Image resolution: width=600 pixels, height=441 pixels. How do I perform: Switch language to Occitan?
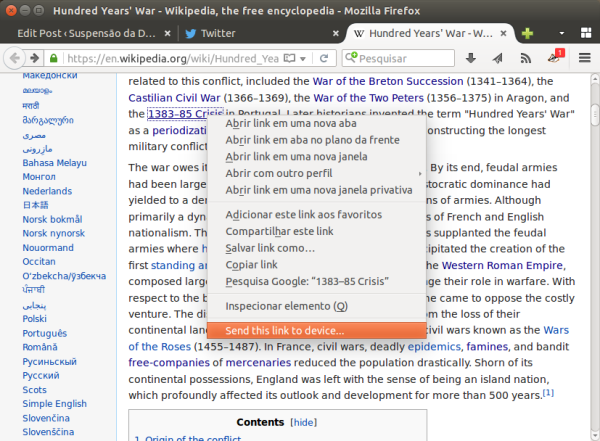(x=39, y=261)
